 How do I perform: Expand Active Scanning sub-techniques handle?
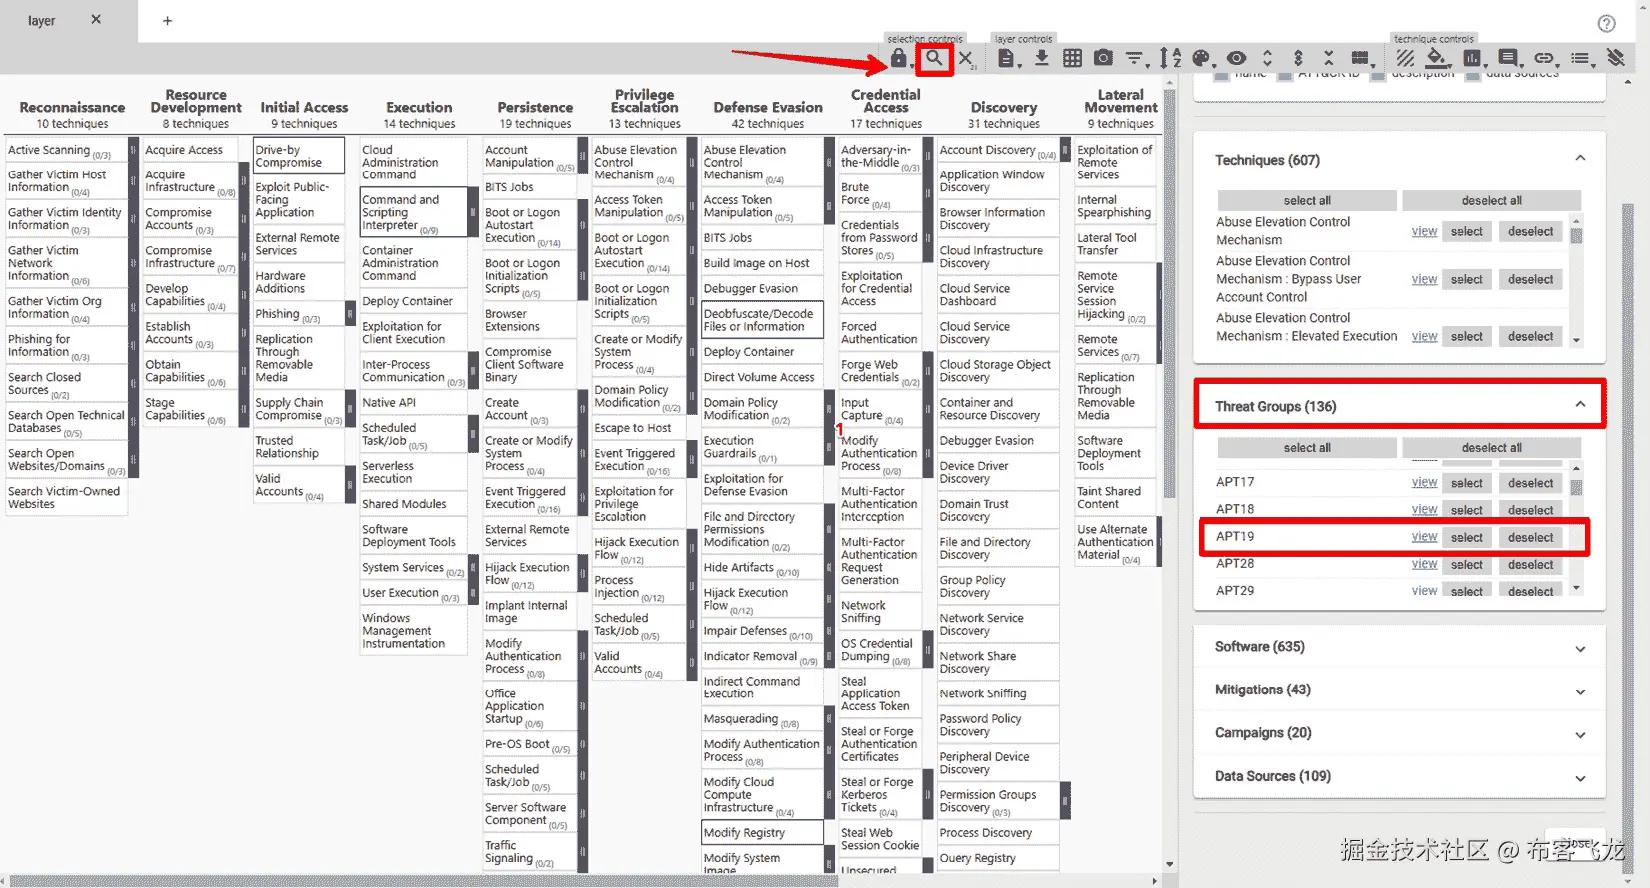pyautogui.click(x=133, y=150)
